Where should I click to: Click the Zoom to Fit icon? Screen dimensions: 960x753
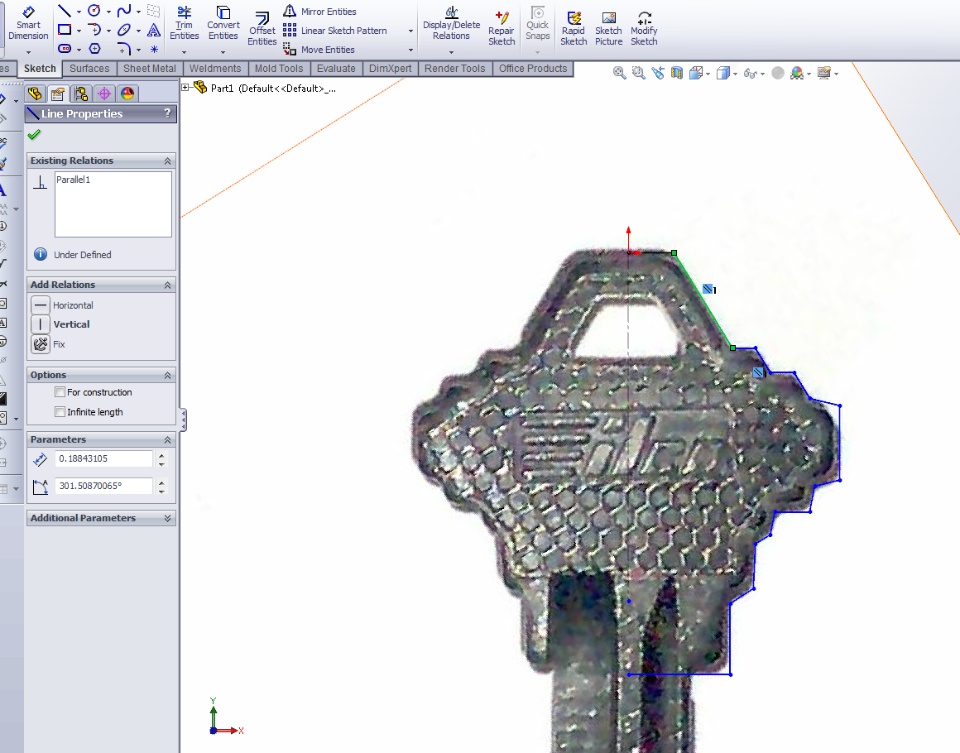pyautogui.click(x=620, y=73)
